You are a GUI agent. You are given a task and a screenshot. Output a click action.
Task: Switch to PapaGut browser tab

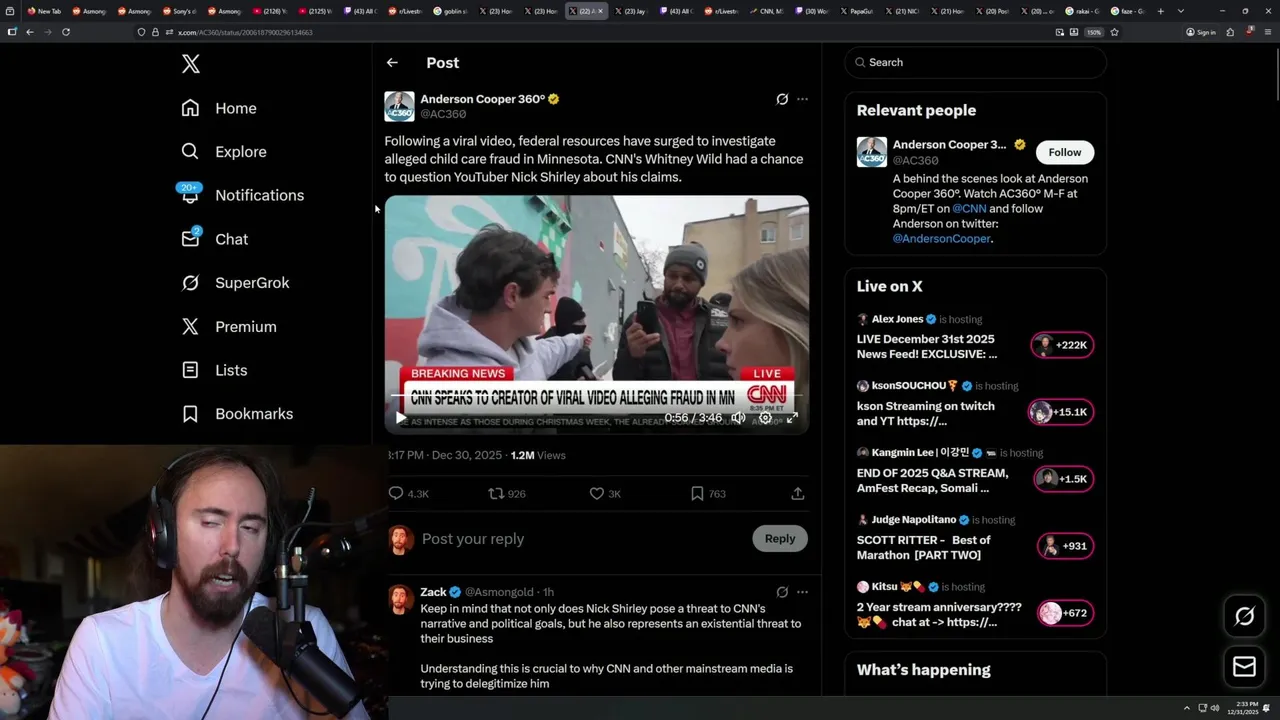point(857,11)
